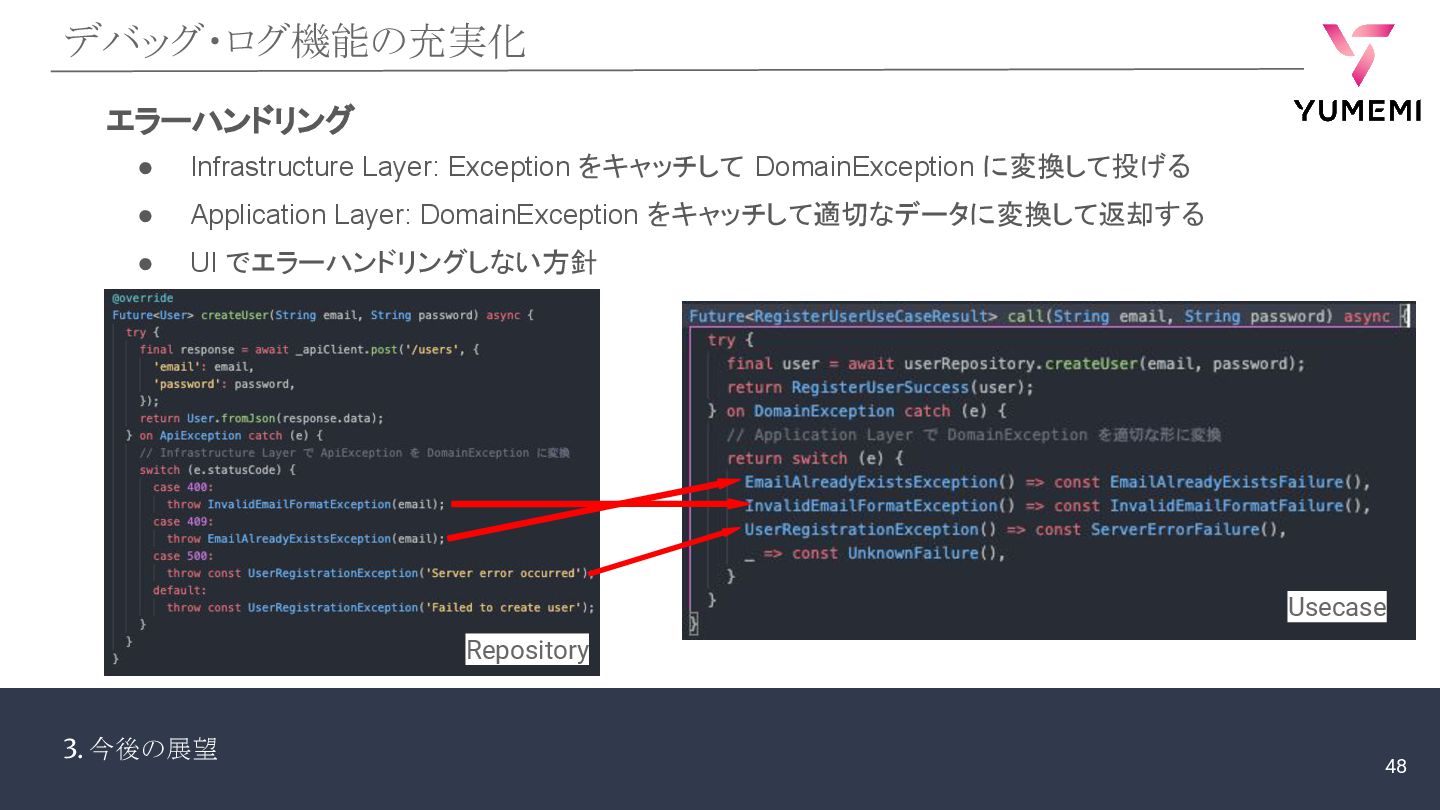
Task: Select throw InvalidEmailFormatException(email) in the Repository code
Action: [305, 504]
